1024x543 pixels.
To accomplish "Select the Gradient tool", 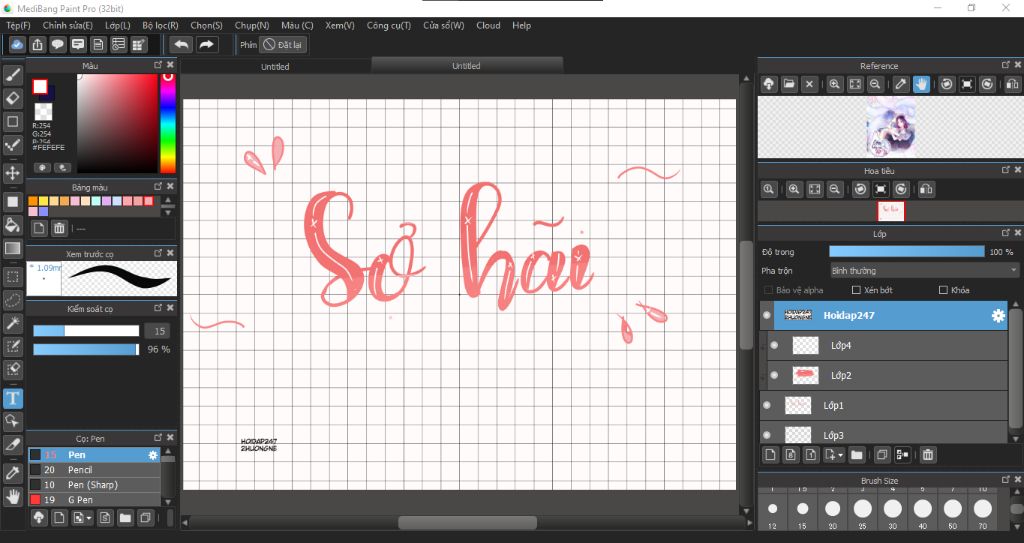I will [12, 248].
